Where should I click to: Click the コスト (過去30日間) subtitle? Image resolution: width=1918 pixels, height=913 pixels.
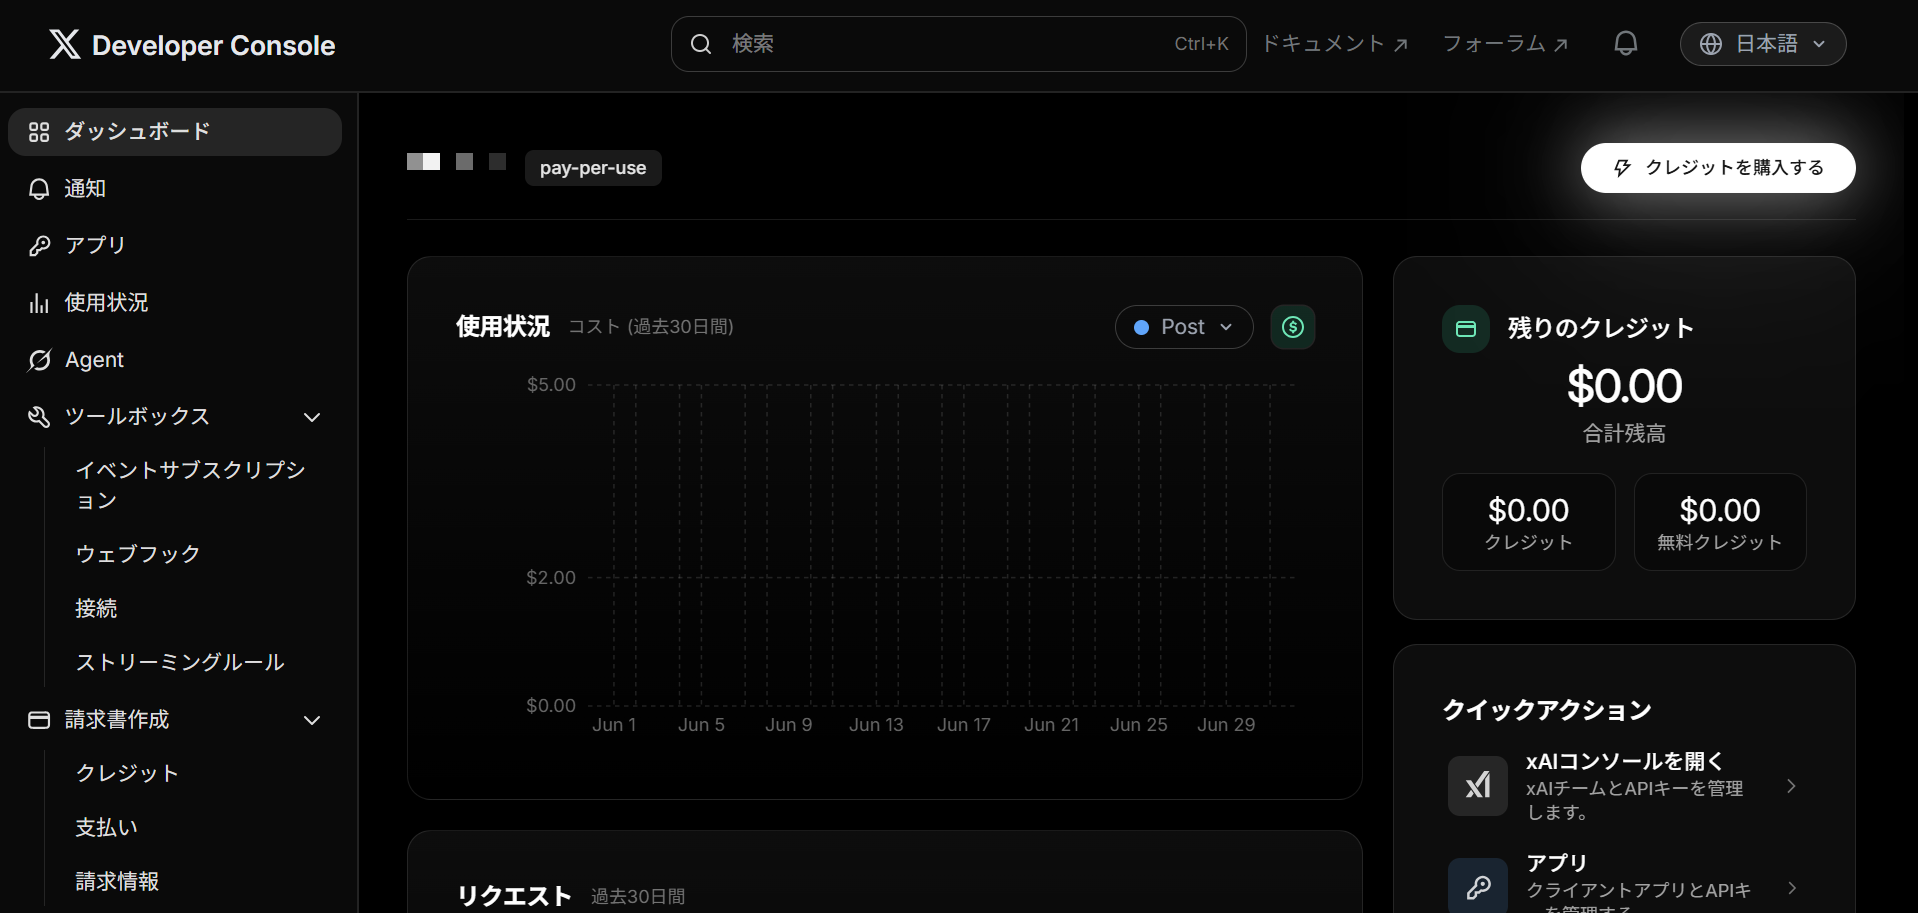(651, 327)
